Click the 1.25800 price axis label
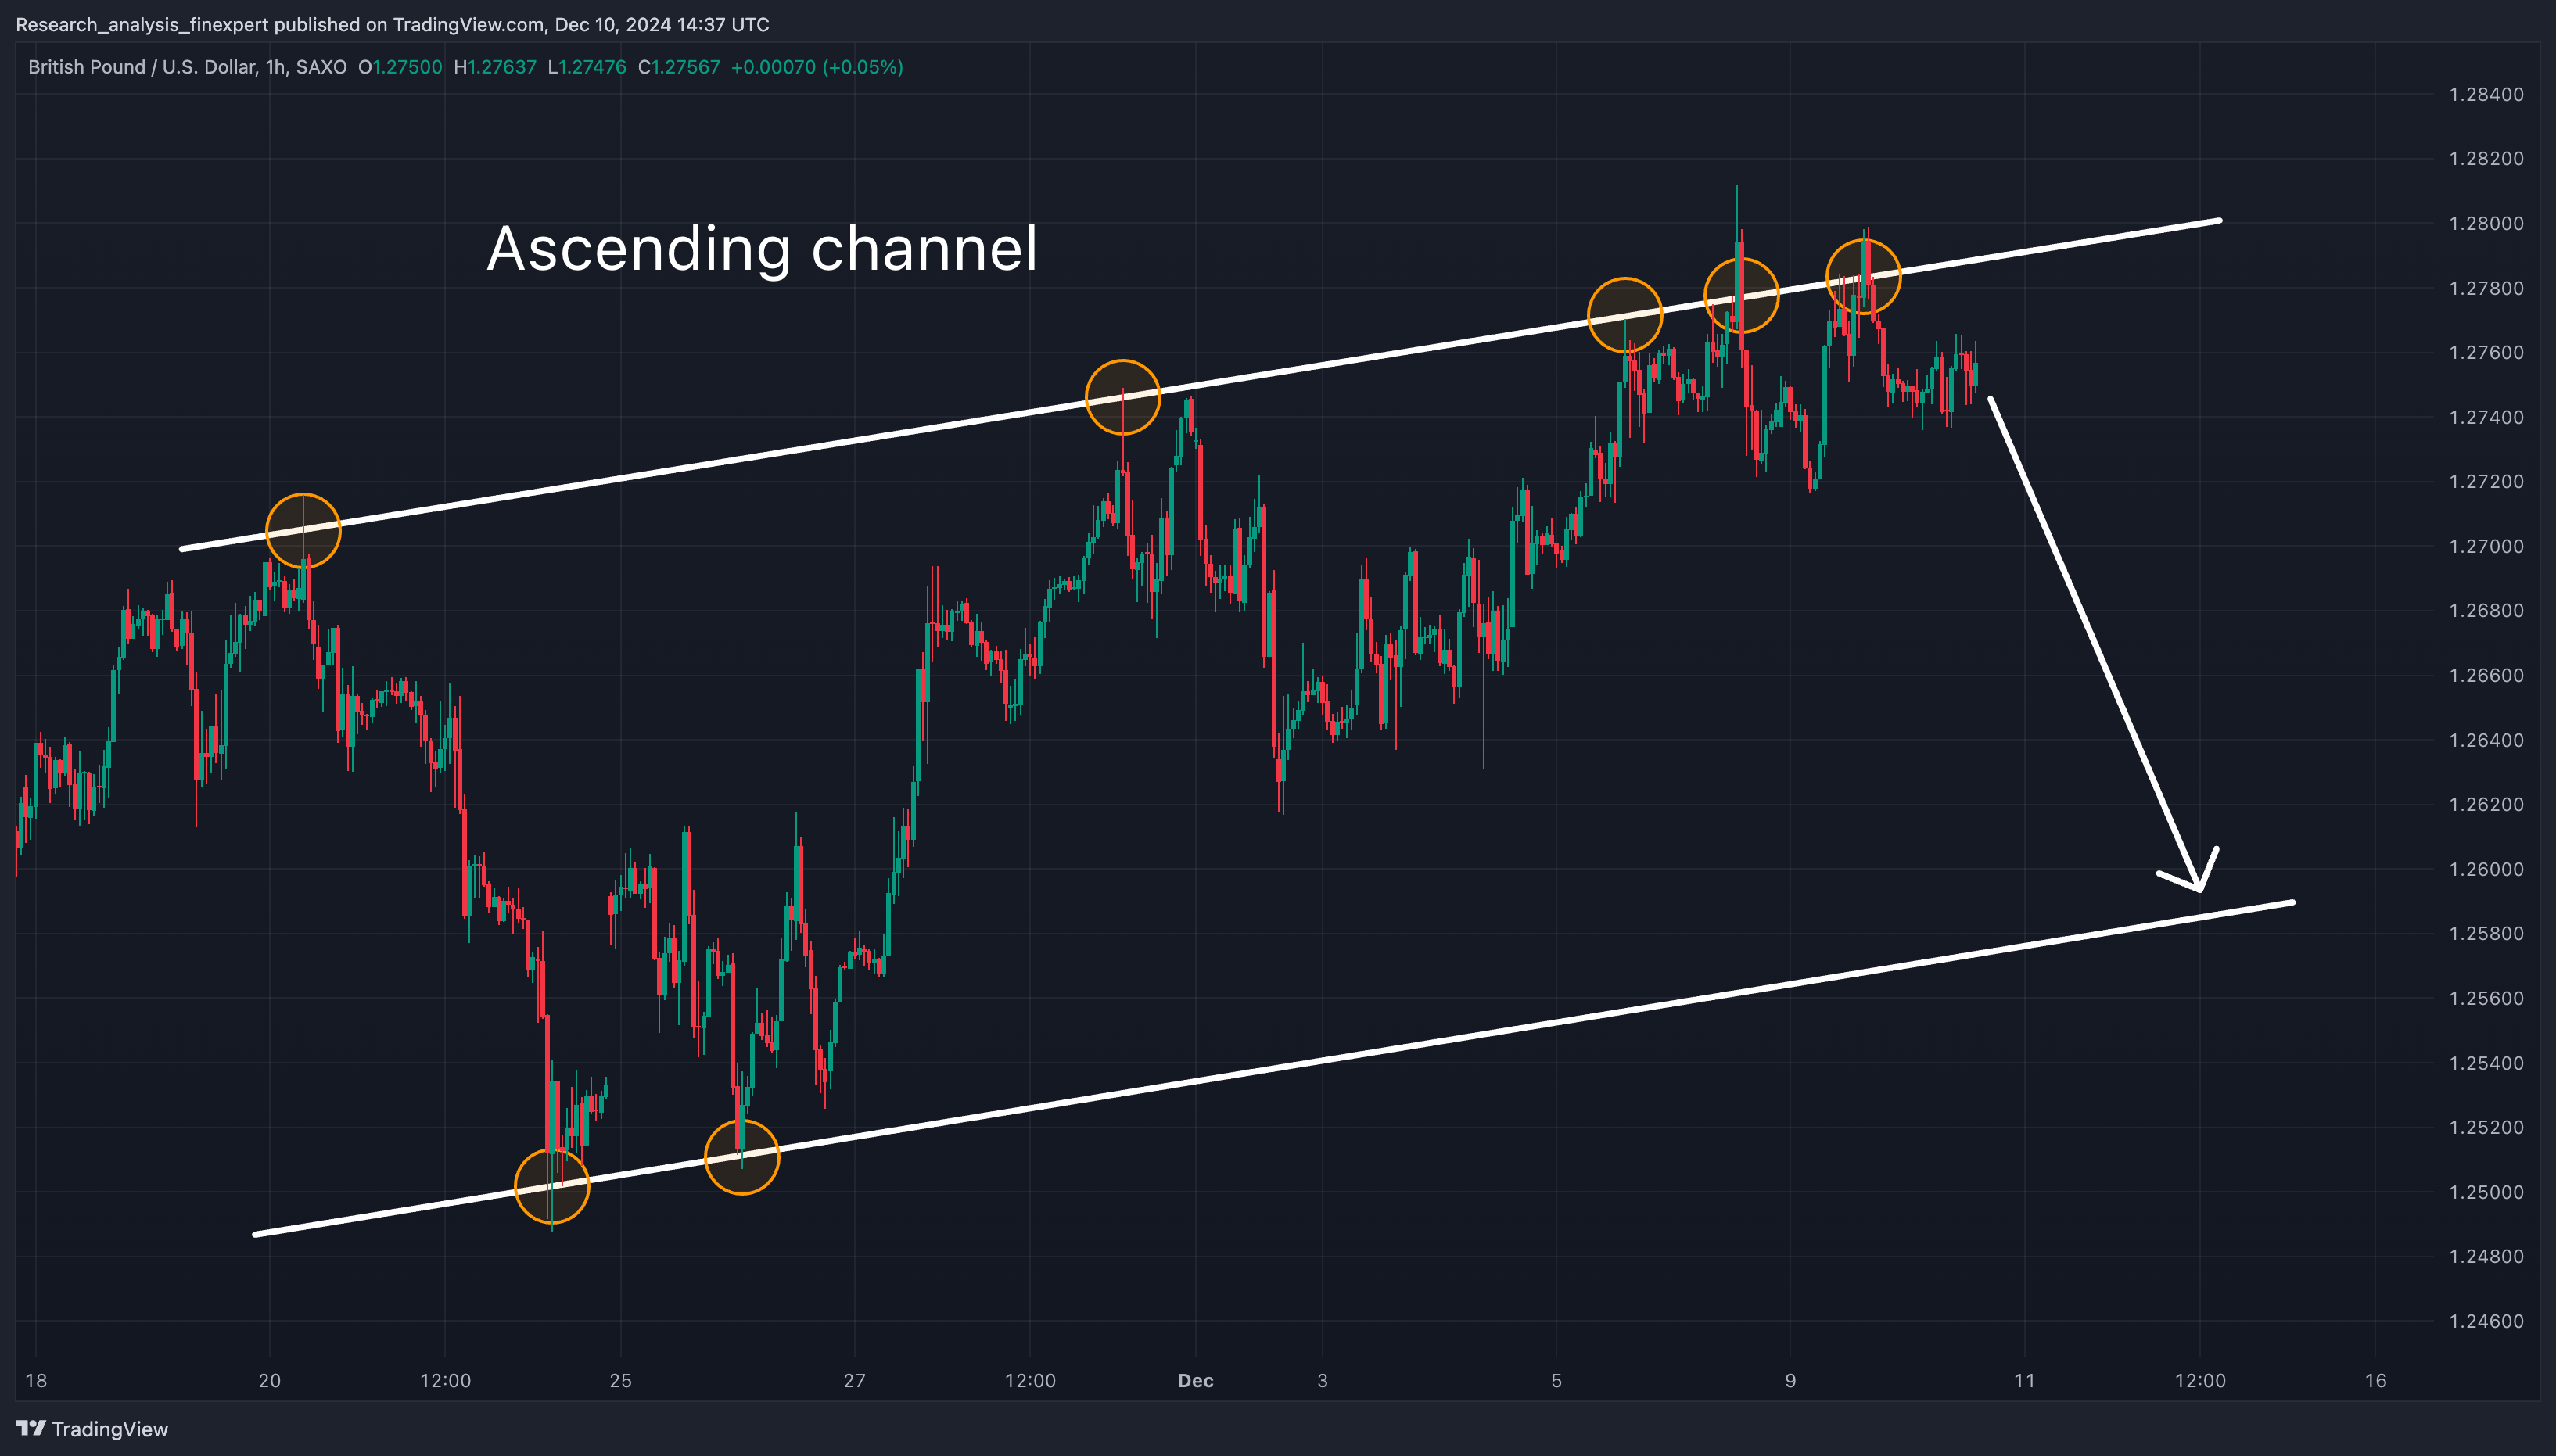Viewport: 2556px width, 1456px height. click(2486, 933)
